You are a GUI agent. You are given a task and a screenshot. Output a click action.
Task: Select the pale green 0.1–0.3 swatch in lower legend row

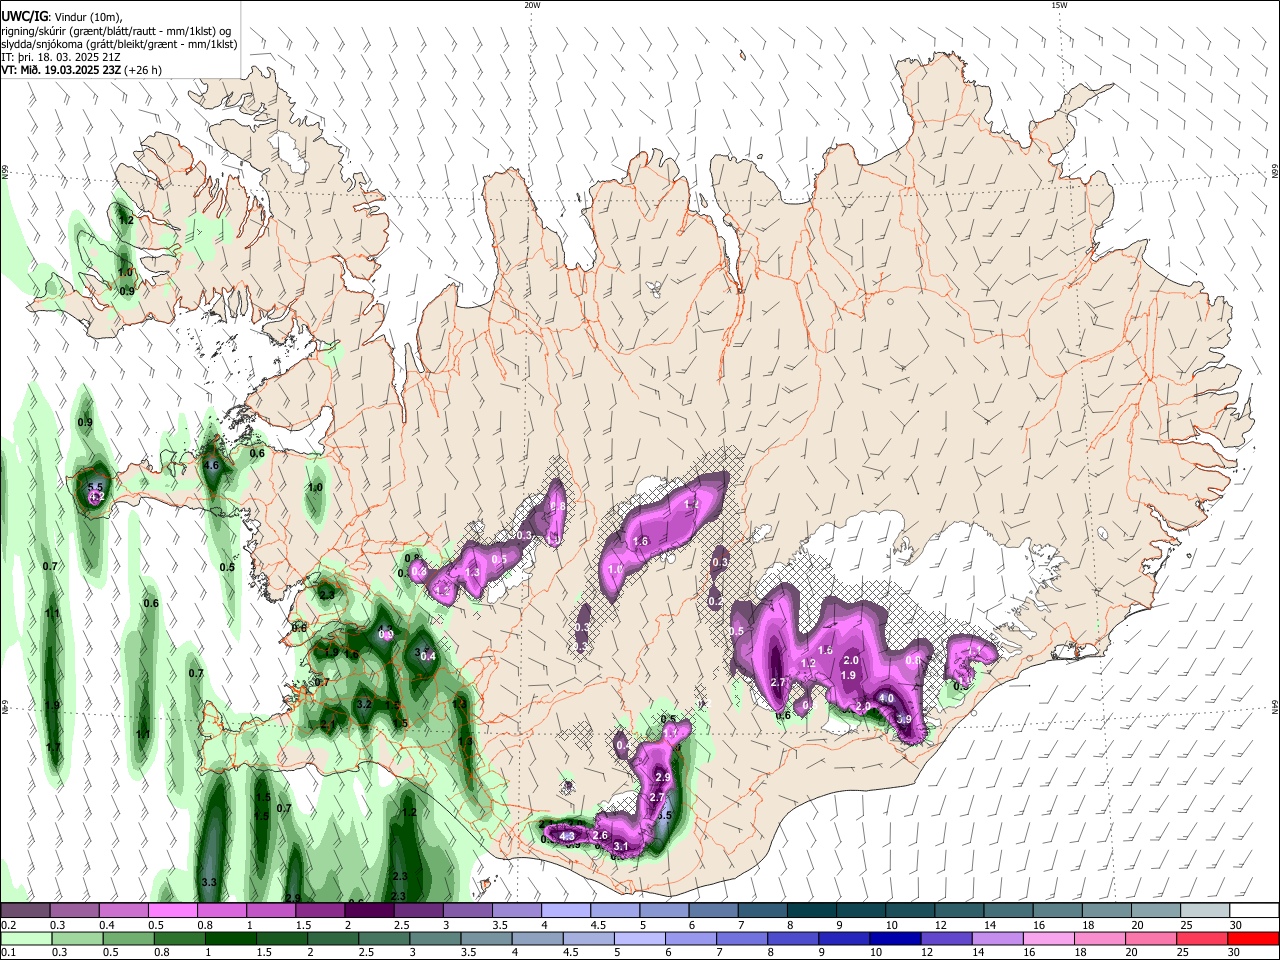[26, 938]
